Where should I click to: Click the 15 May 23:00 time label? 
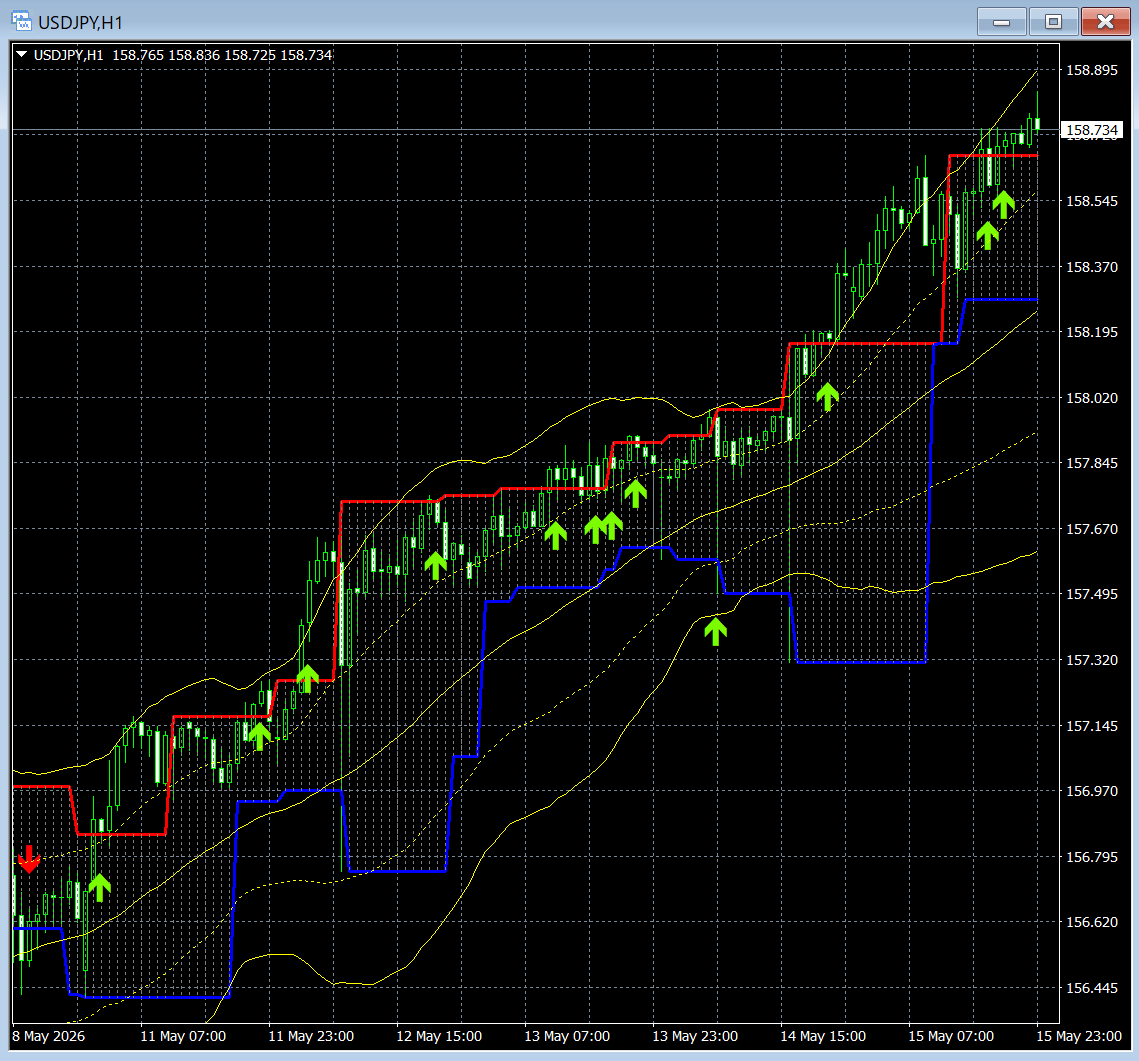pyautogui.click(x=1079, y=1036)
